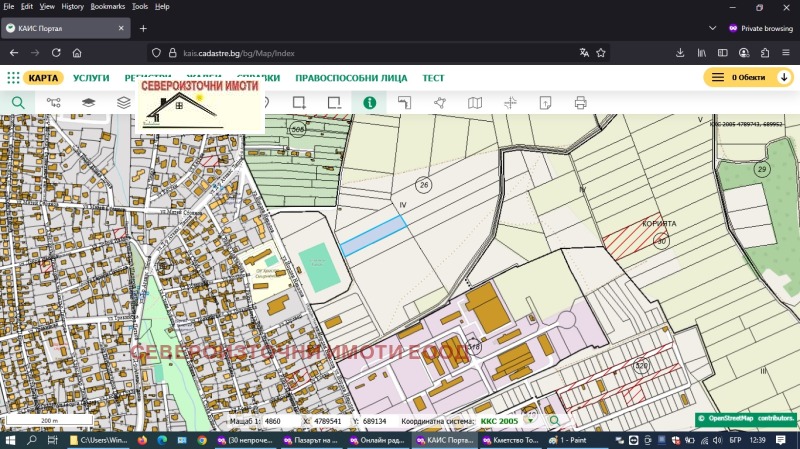Open Chrome from the taskbar
800x449 pixels.
coord(202,440)
